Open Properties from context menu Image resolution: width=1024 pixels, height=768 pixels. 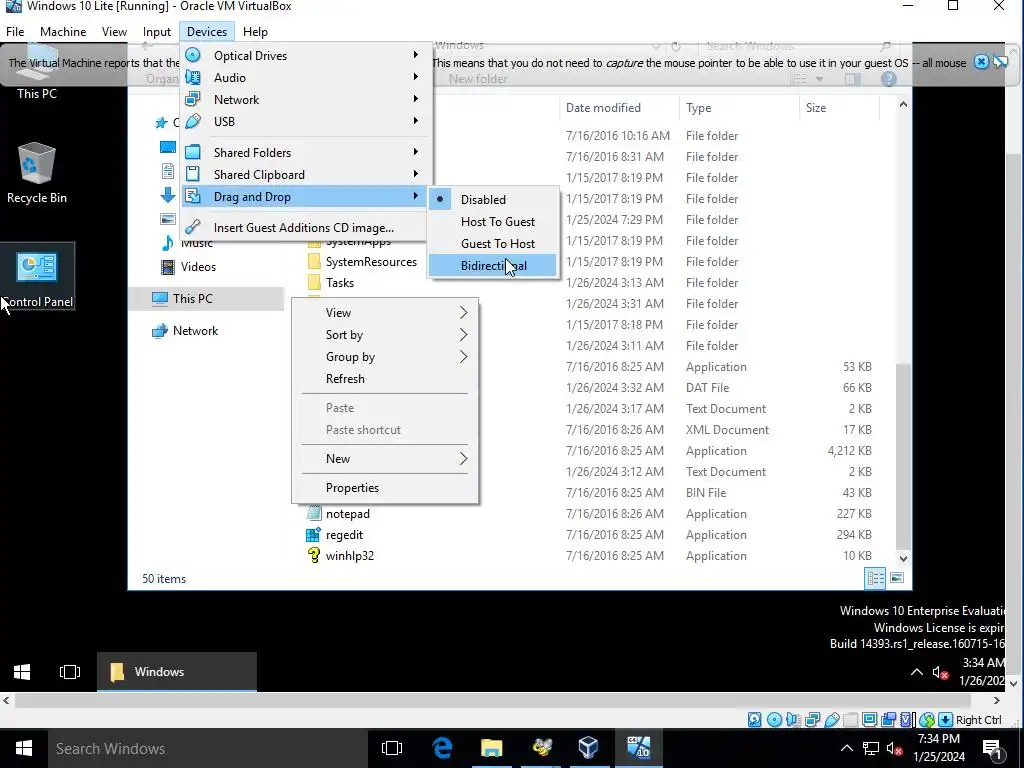[x=385, y=488]
